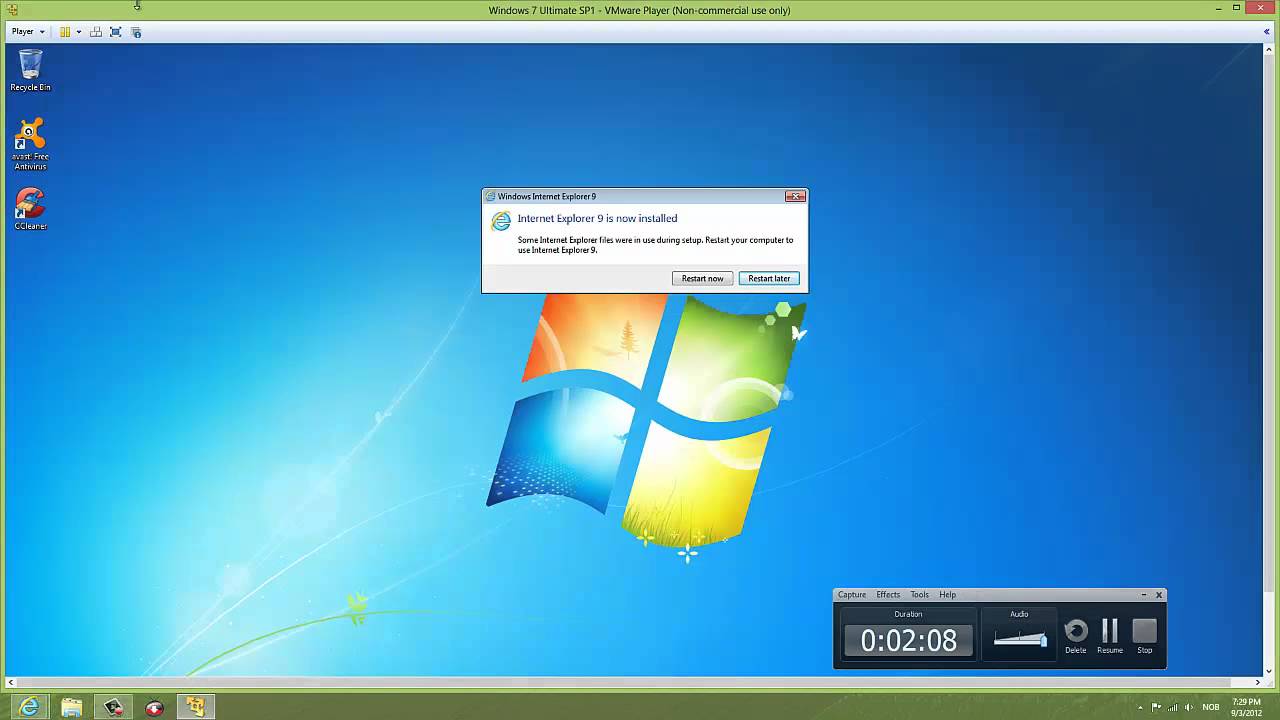Open the Help menu in recorder
The width and height of the screenshot is (1280, 720).
(947, 595)
